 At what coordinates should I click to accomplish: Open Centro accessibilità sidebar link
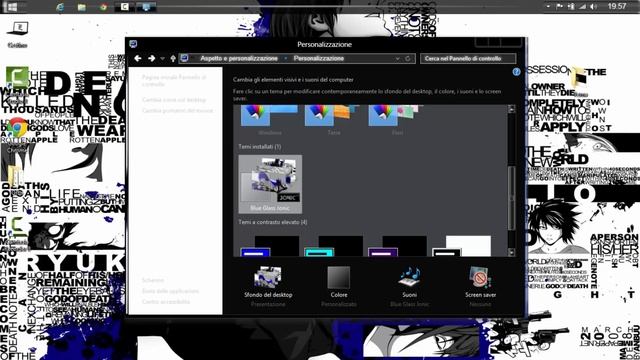coord(166,302)
